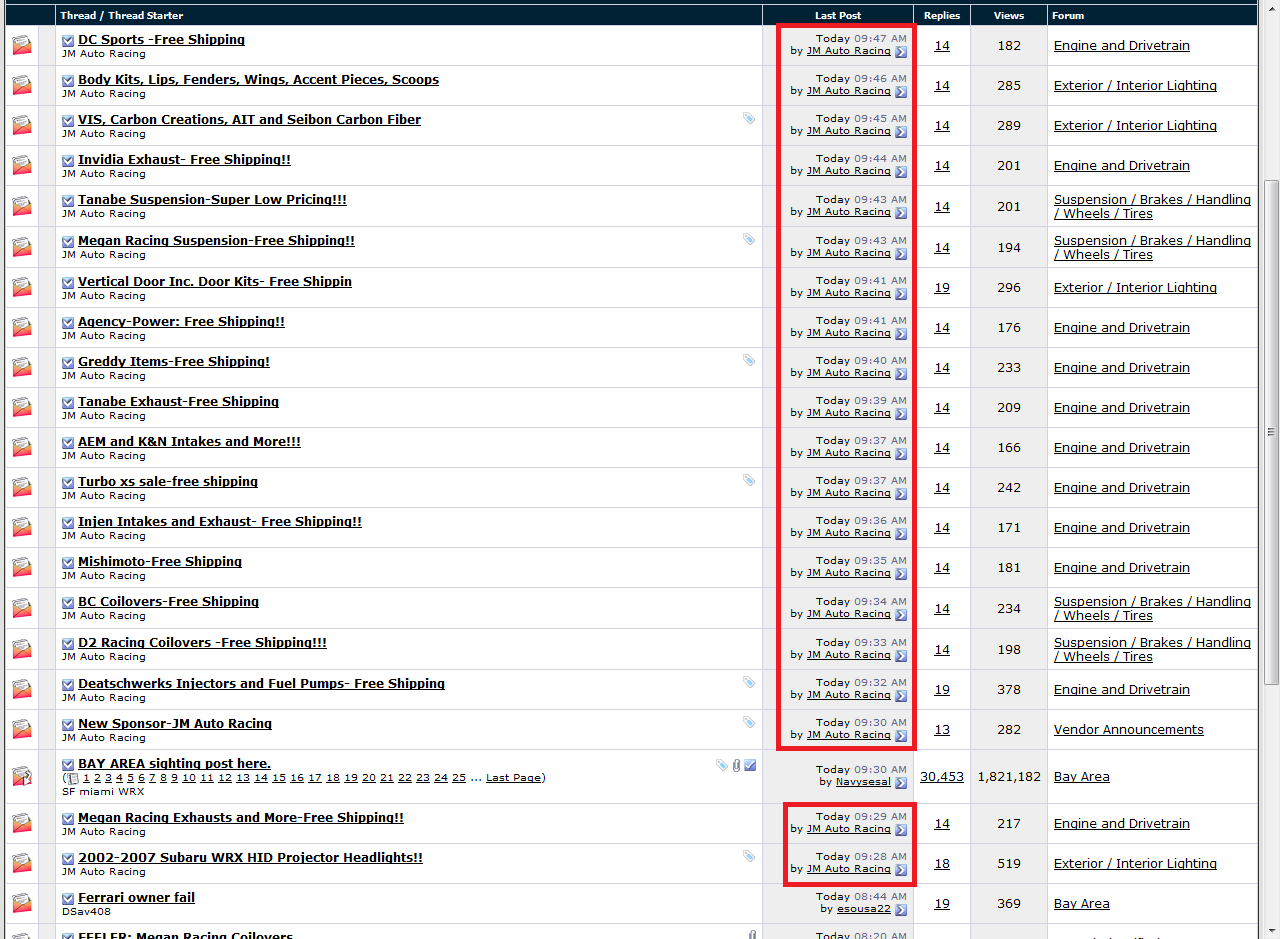The height and width of the screenshot is (939, 1280).
Task: Click the tag icon on Greddy Items row
Action: pyautogui.click(x=749, y=360)
